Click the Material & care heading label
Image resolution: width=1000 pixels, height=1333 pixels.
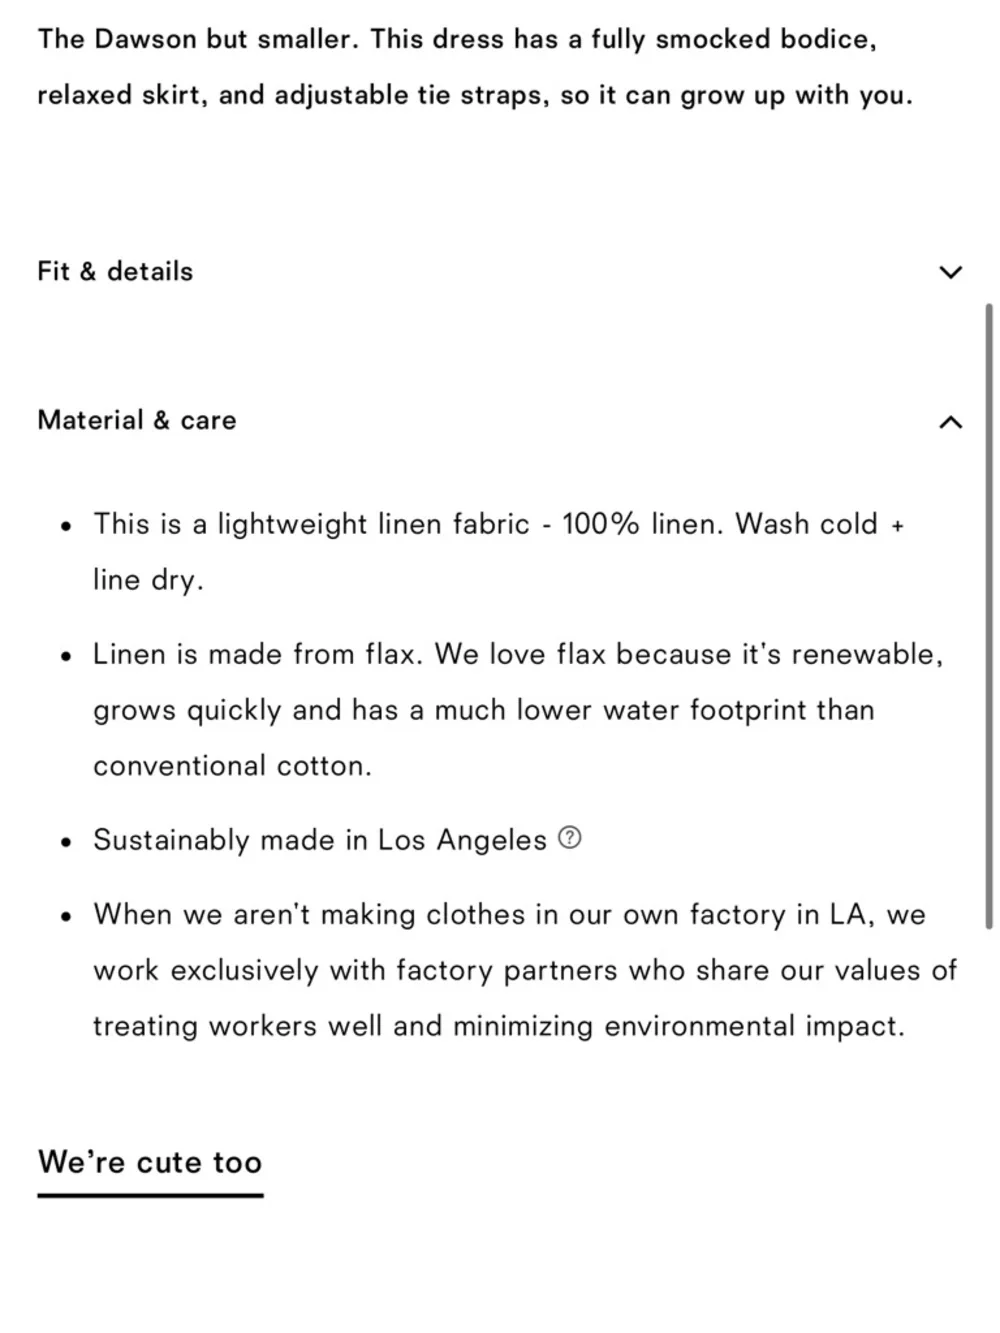point(137,420)
